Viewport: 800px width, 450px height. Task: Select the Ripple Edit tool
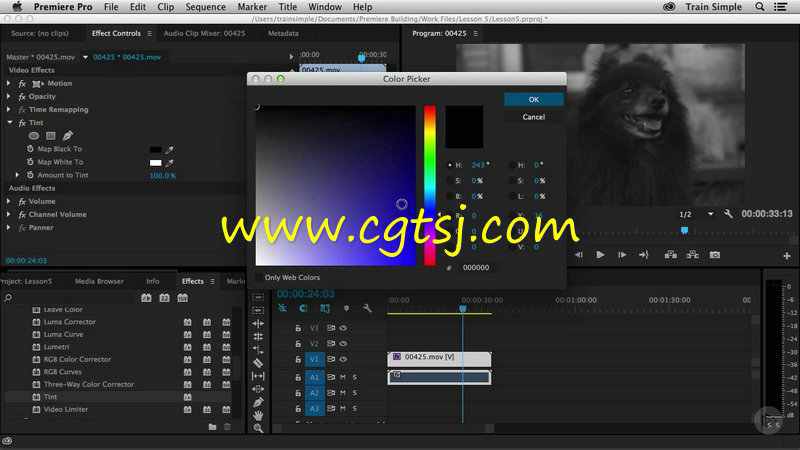click(x=258, y=323)
